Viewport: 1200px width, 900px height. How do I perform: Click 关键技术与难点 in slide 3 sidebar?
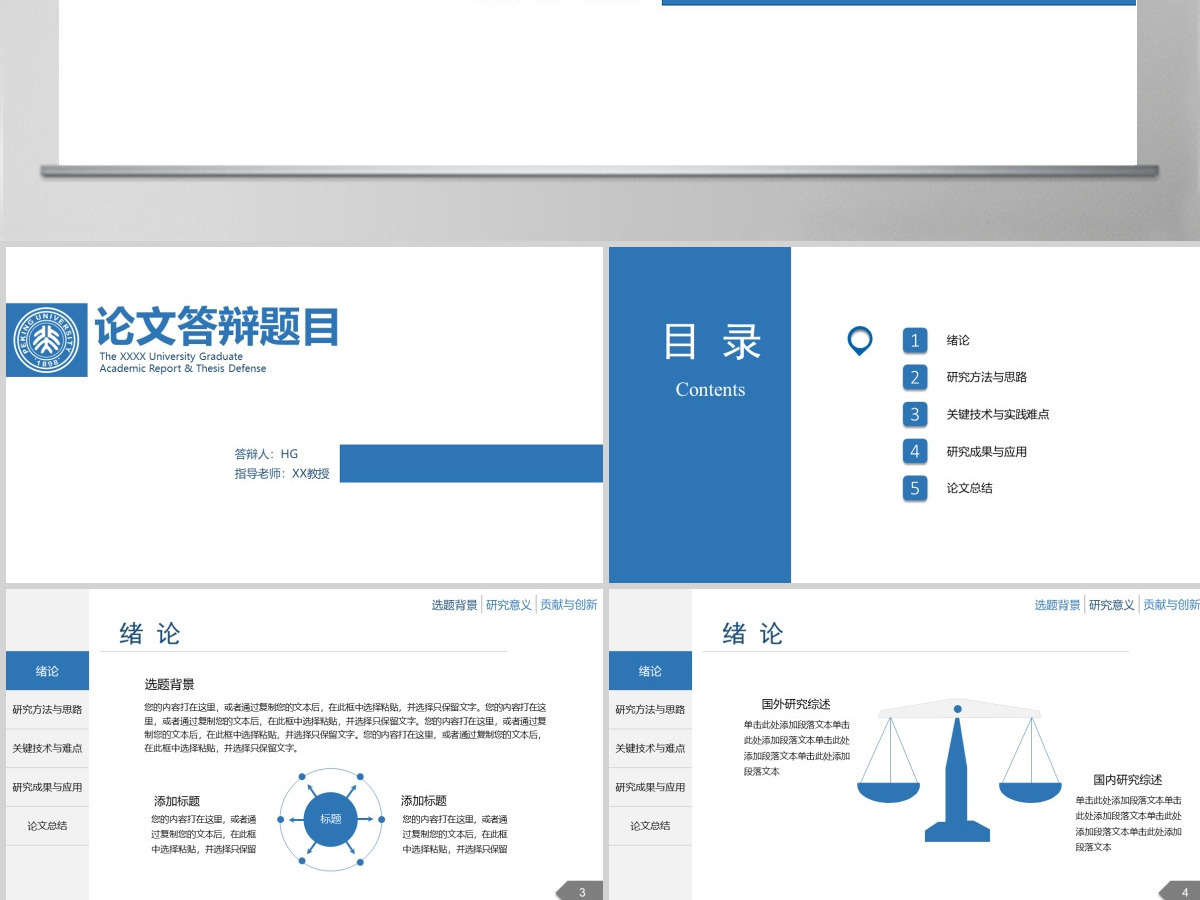pyautogui.click(x=47, y=749)
